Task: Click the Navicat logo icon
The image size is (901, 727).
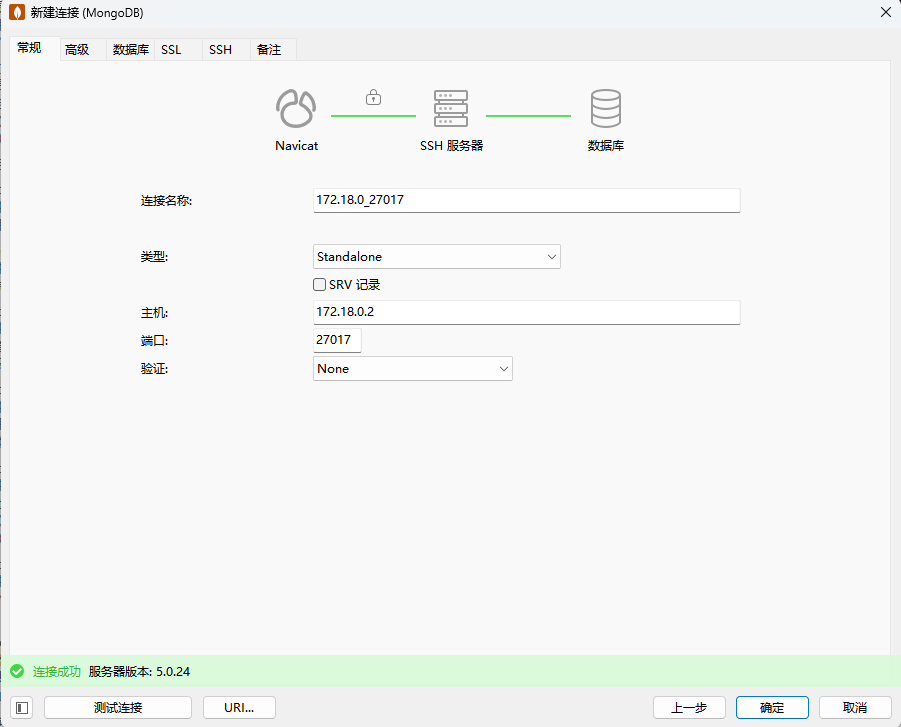Action: pyautogui.click(x=296, y=108)
